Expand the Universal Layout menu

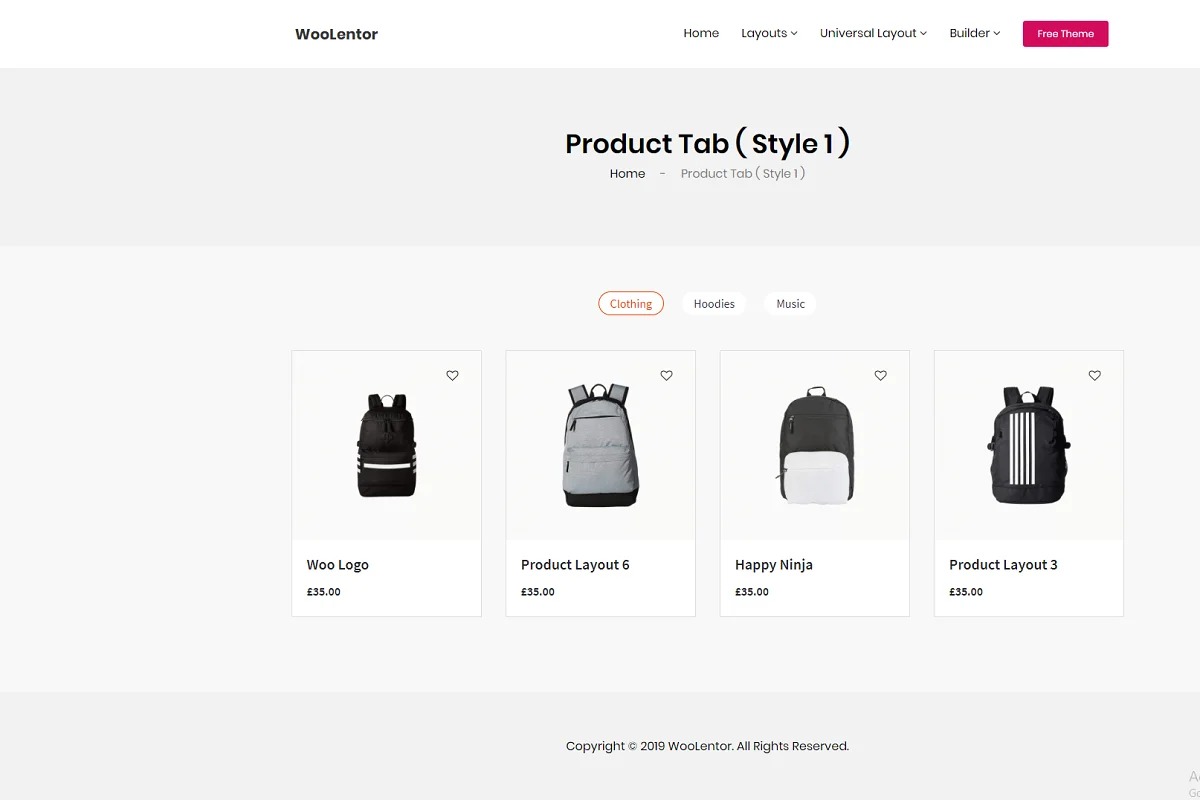coord(873,33)
